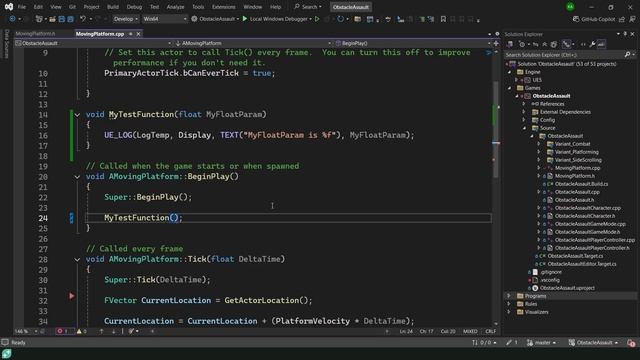Click the Solution Explorer search magnifier icon

(x=627, y=55)
